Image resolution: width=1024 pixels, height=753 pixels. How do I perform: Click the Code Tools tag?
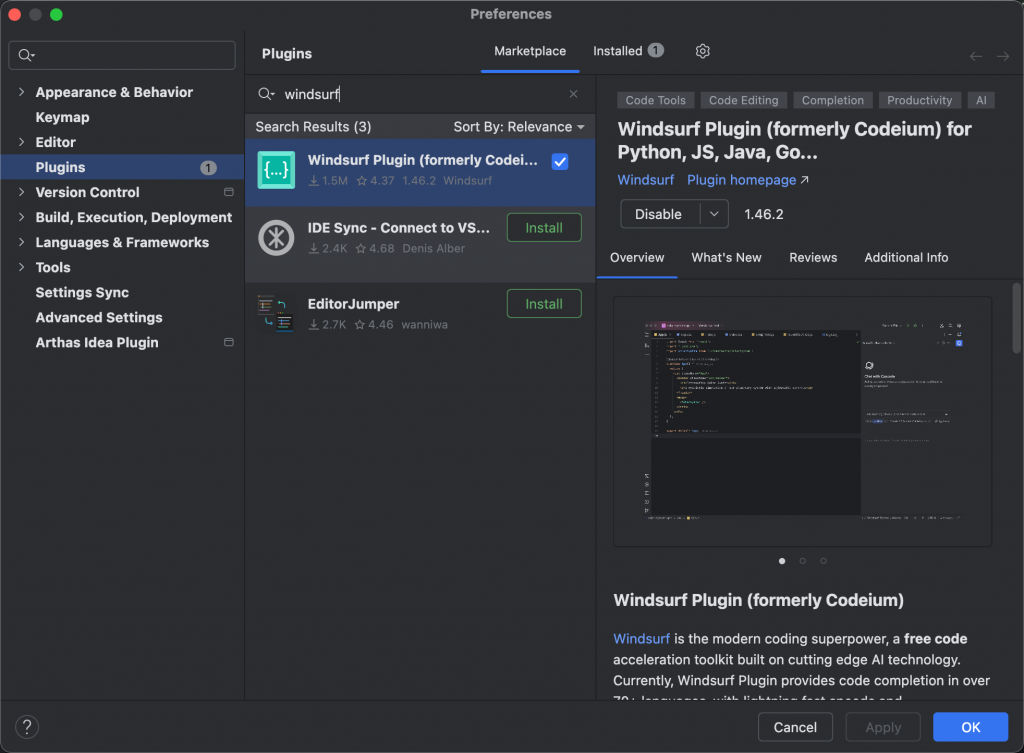(x=655, y=100)
